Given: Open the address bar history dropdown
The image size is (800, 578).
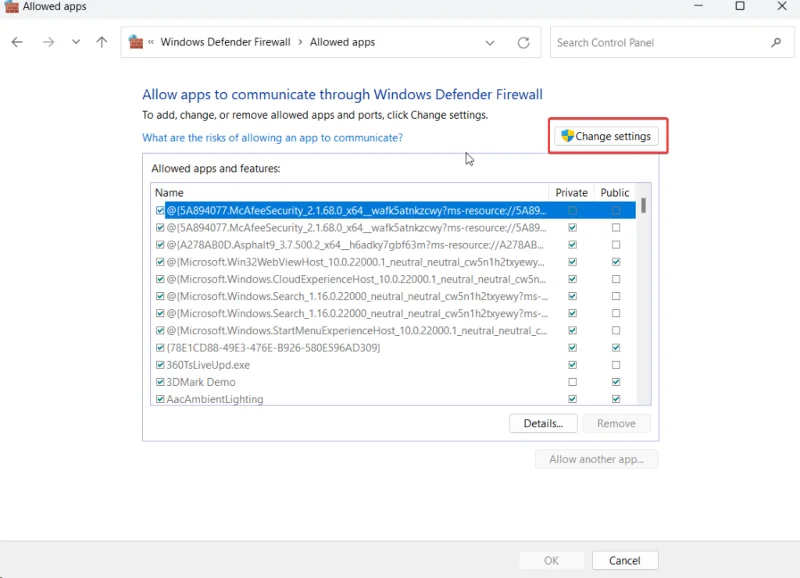Looking at the screenshot, I should click(x=490, y=42).
